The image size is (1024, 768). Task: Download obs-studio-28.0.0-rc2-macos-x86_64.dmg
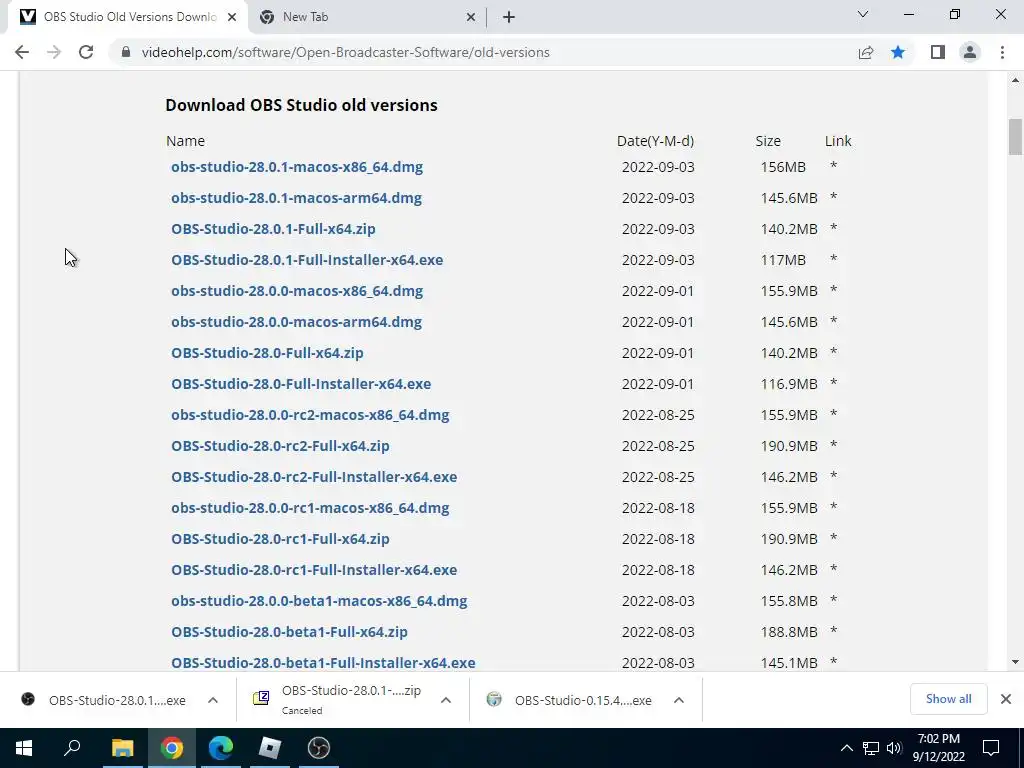pos(310,415)
